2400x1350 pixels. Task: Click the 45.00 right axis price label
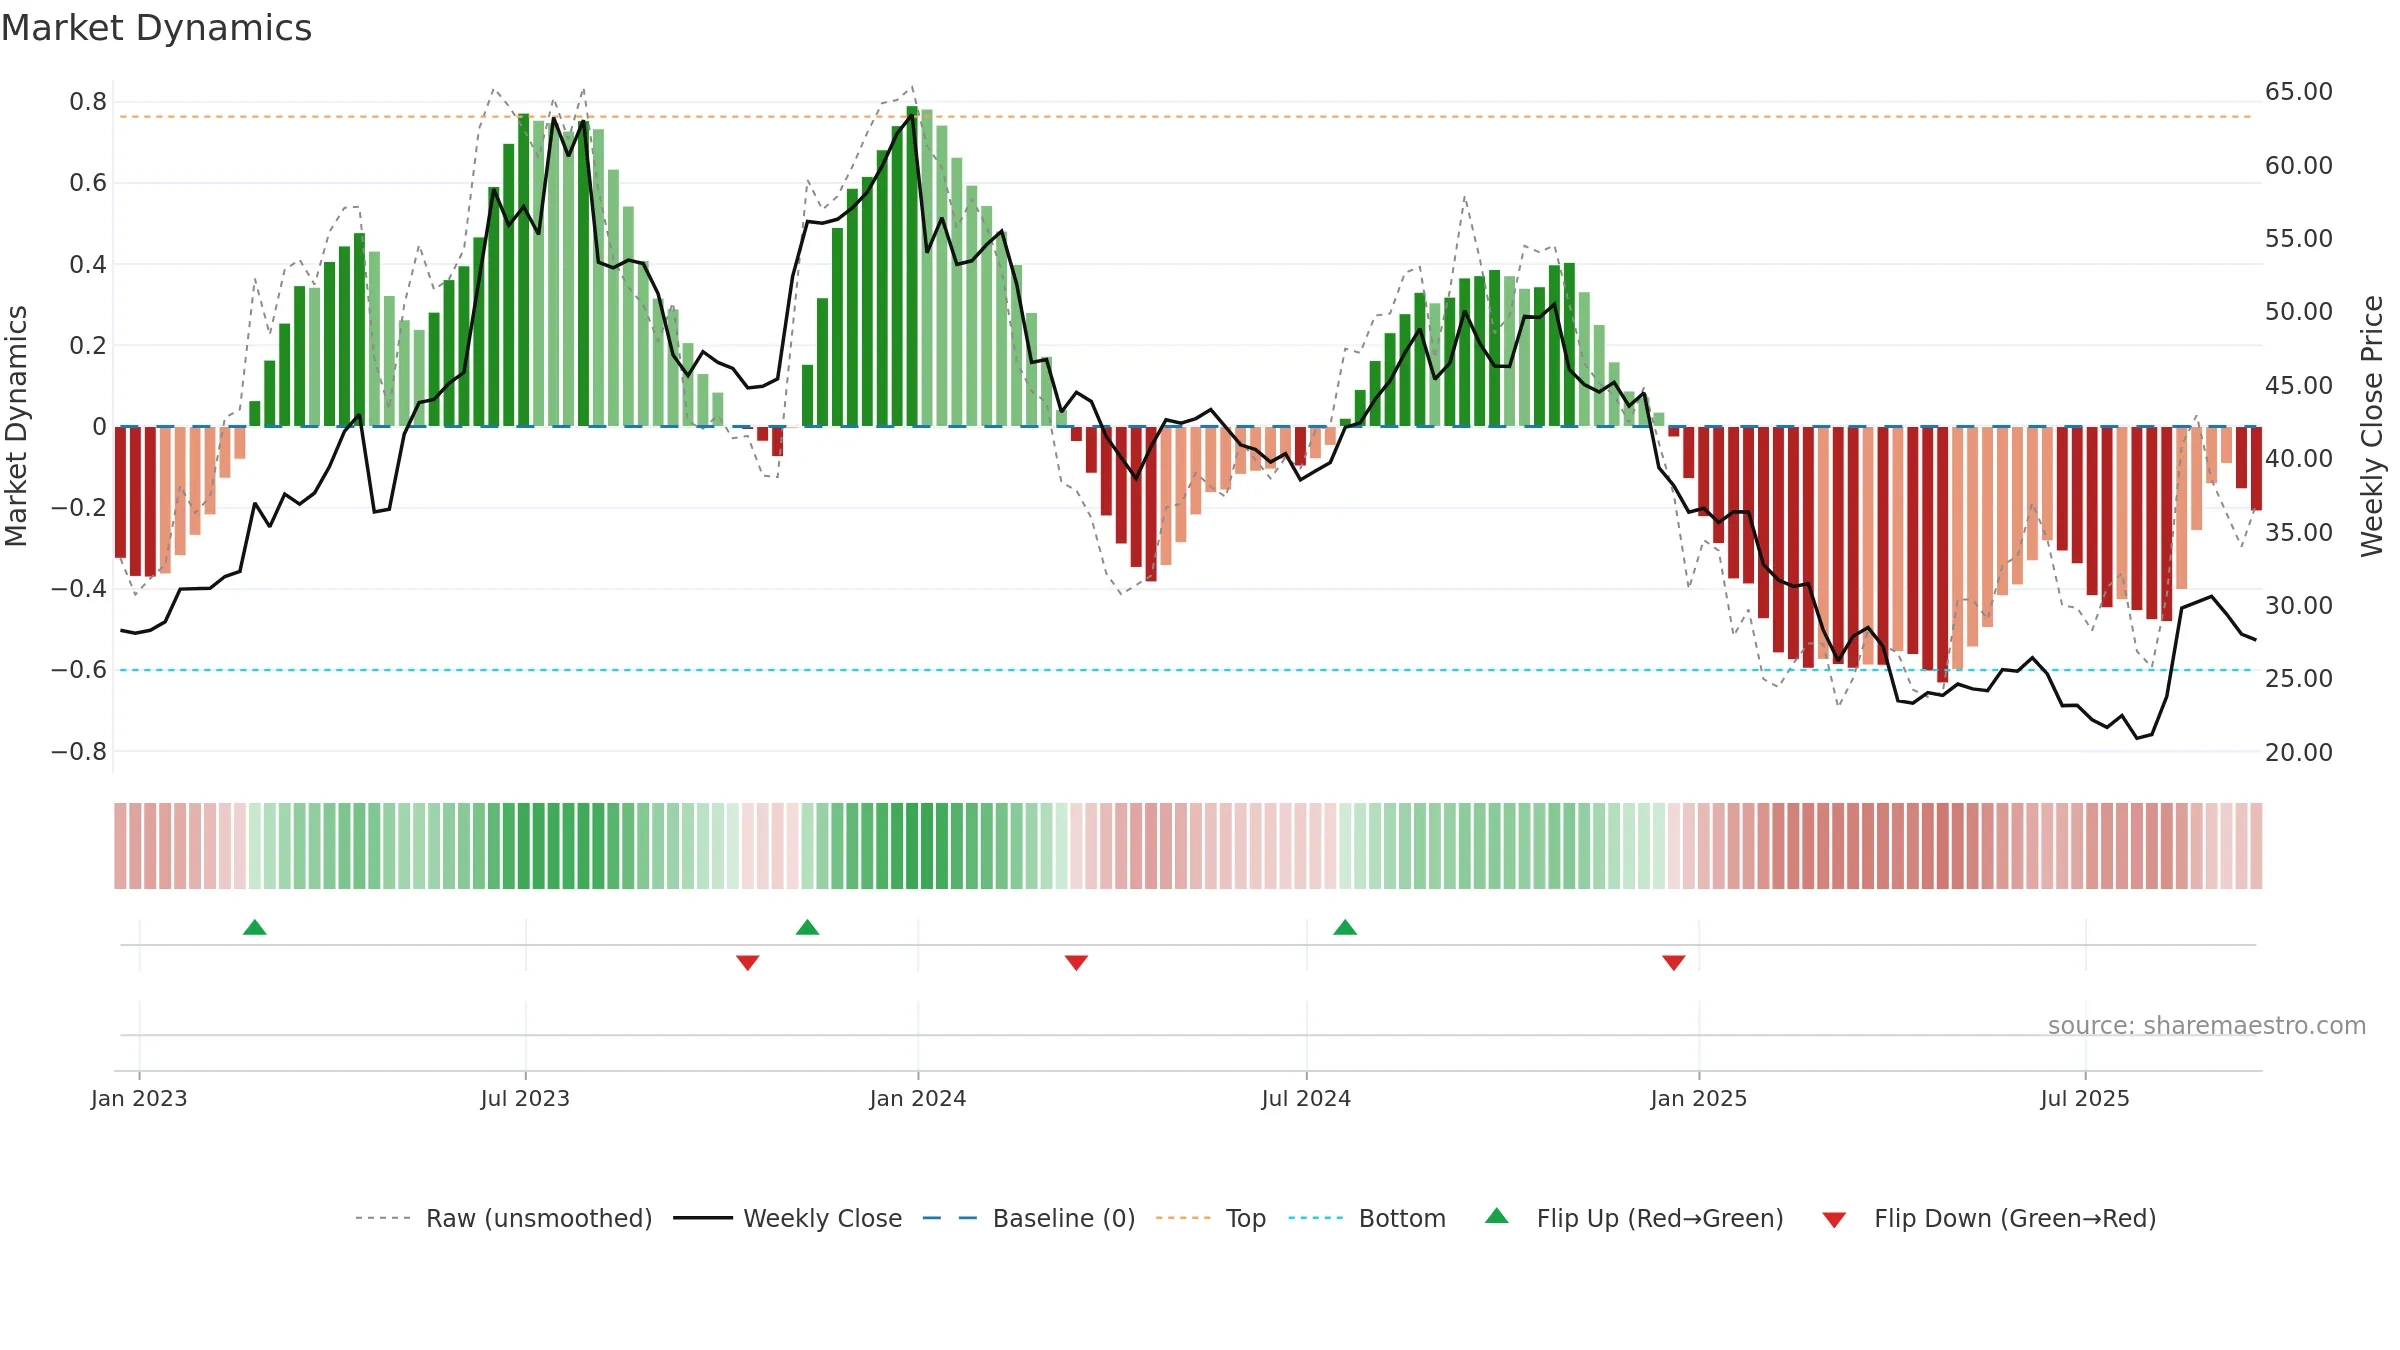tap(2299, 385)
